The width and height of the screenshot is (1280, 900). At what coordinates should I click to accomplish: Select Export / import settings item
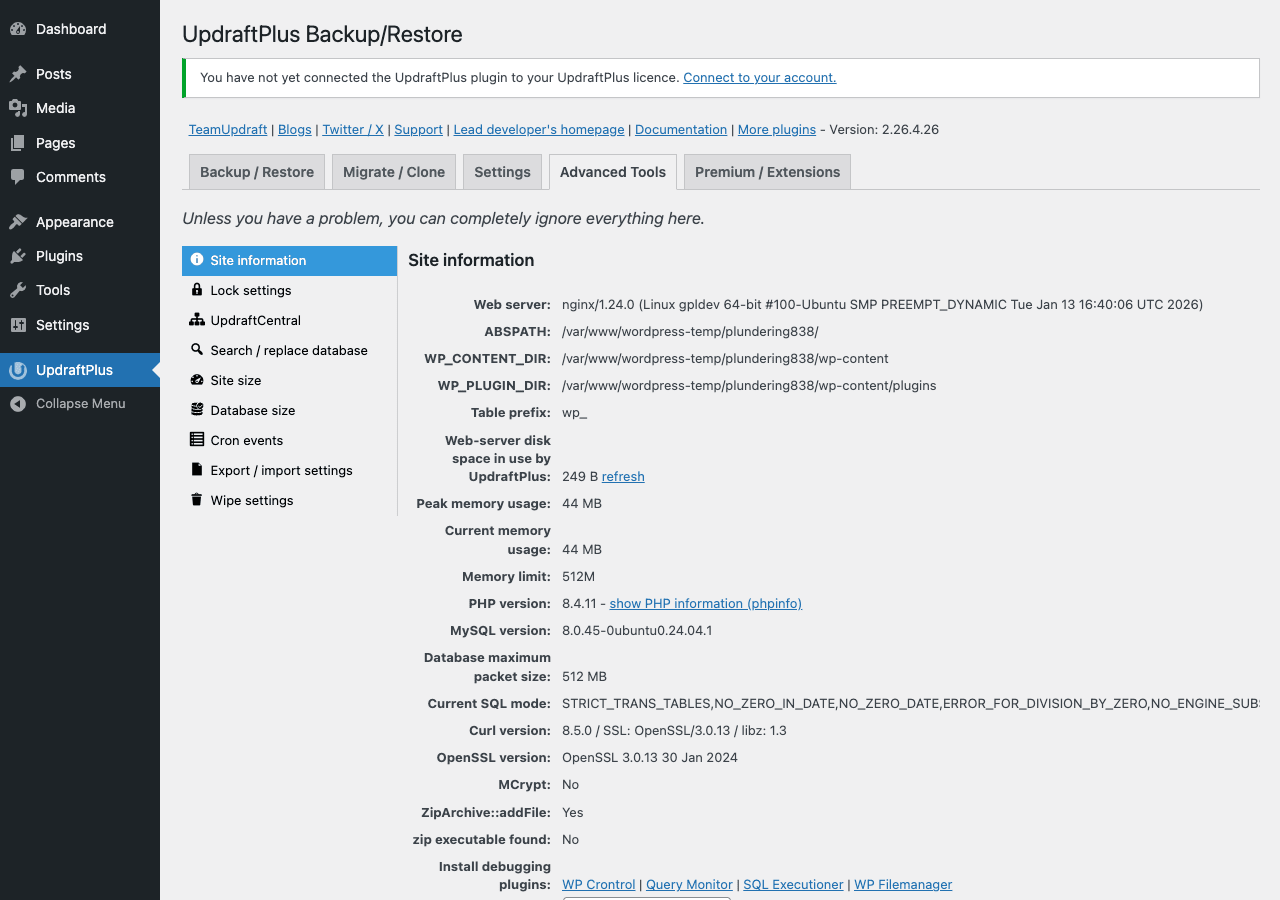tap(289, 470)
